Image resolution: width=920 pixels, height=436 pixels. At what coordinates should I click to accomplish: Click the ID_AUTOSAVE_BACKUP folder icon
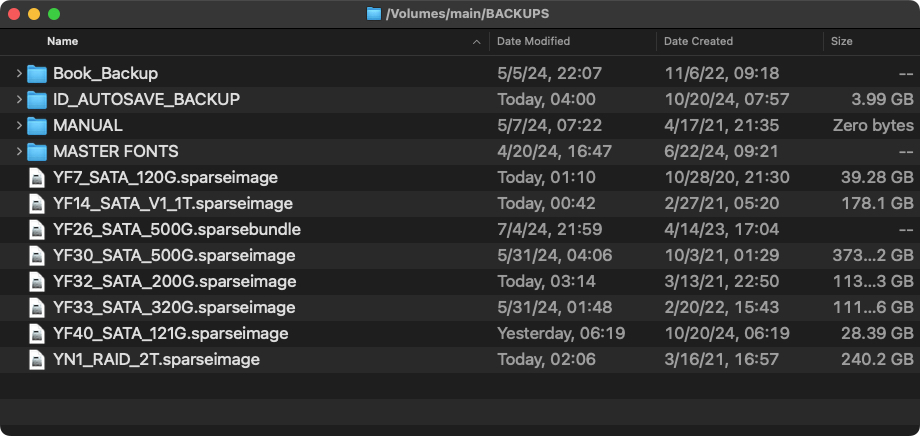[x=37, y=99]
